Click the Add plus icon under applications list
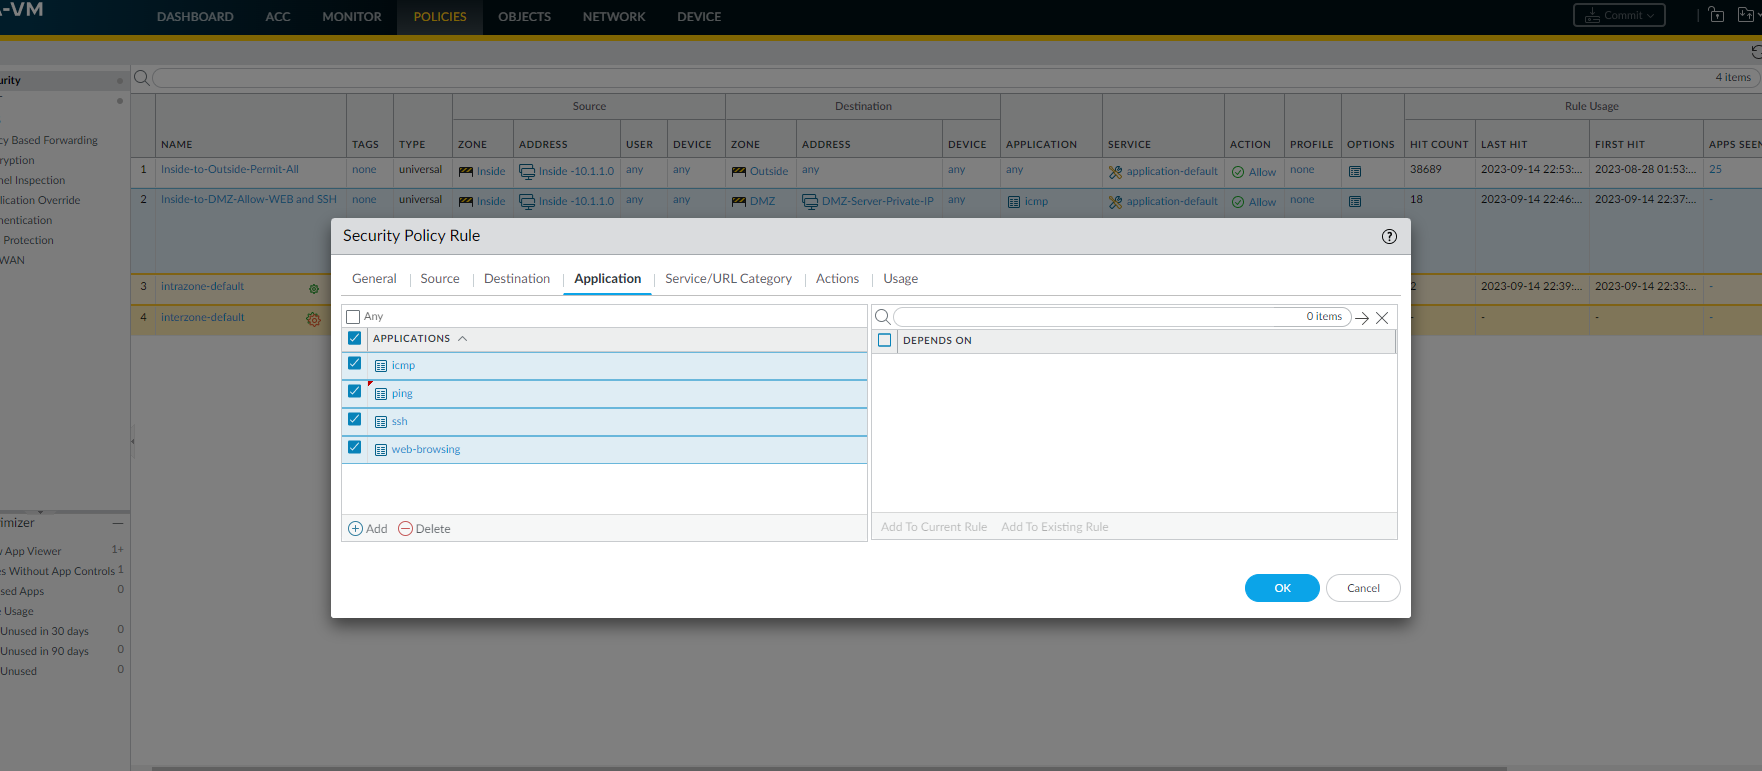 point(355,529)
